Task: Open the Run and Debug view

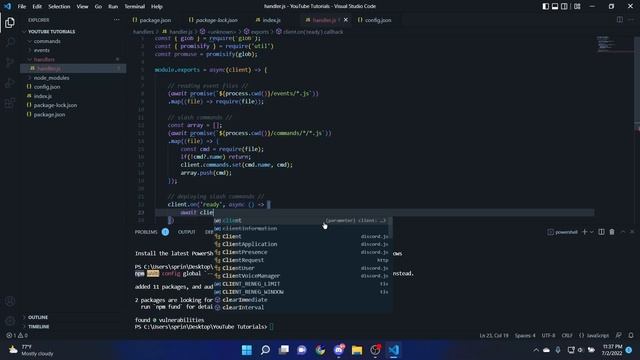Action: tap(10, 83)
